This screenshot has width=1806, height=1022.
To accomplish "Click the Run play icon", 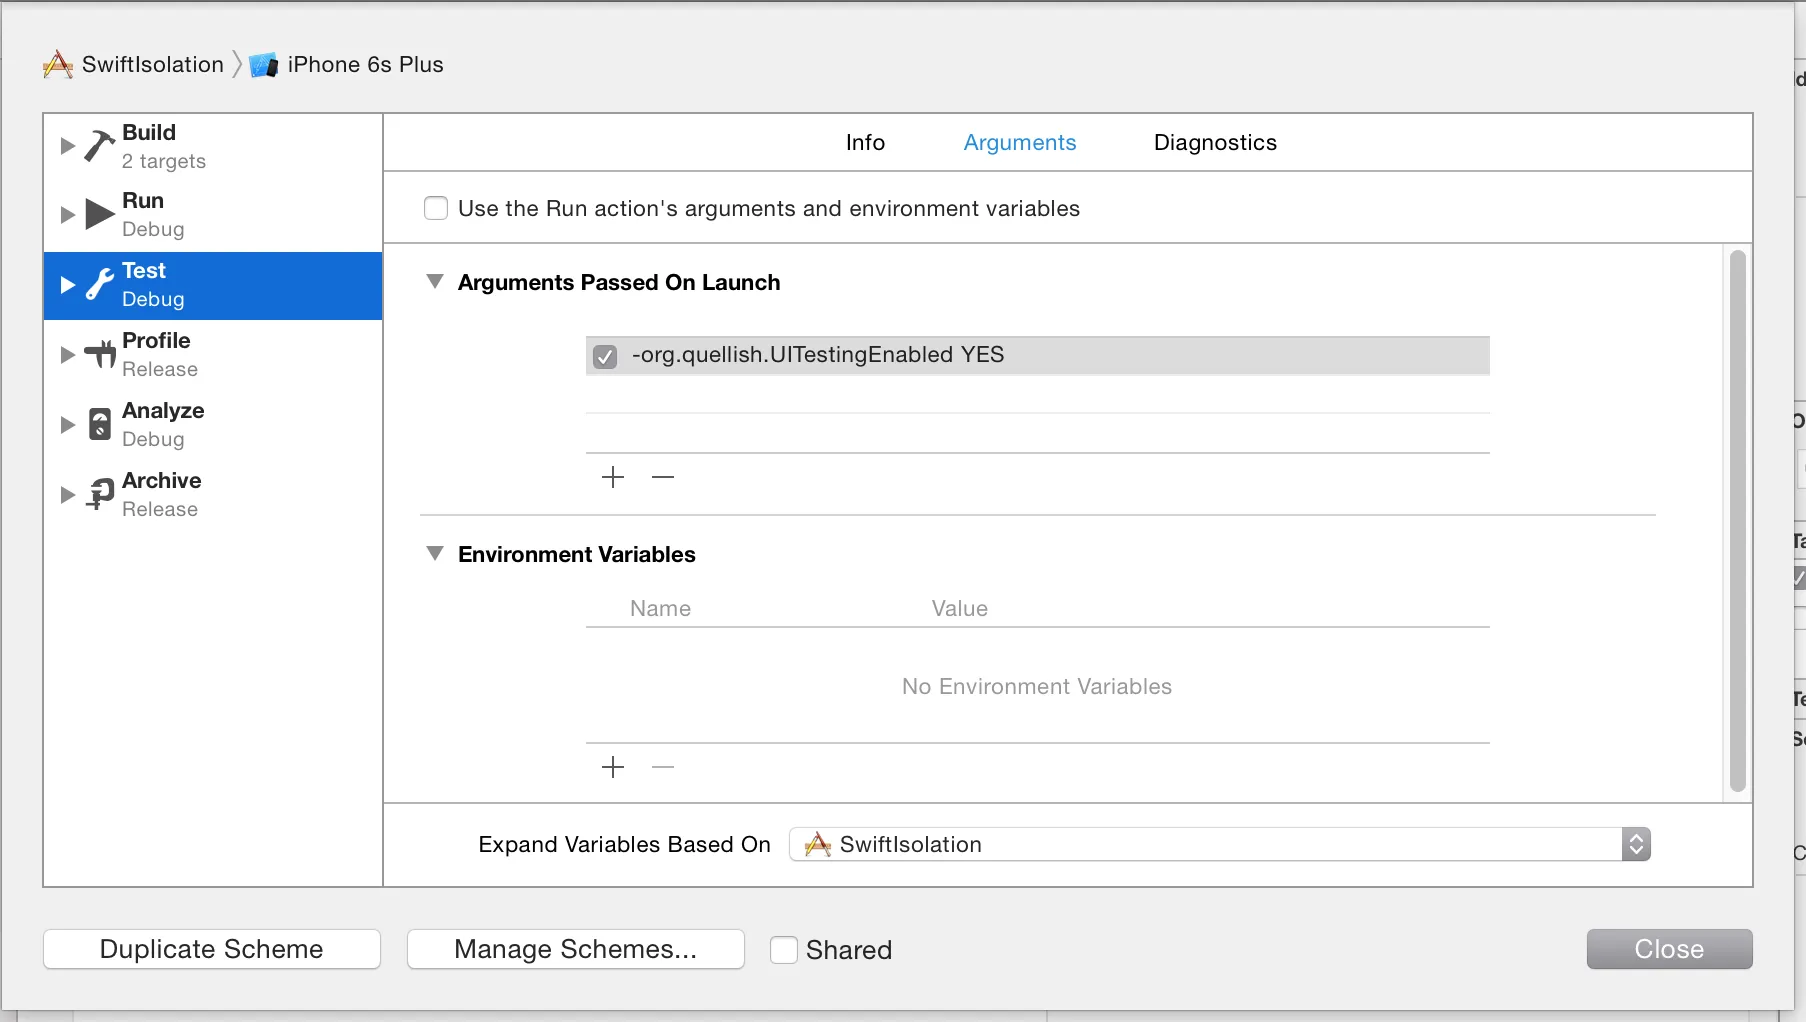I will coord(99,214).
